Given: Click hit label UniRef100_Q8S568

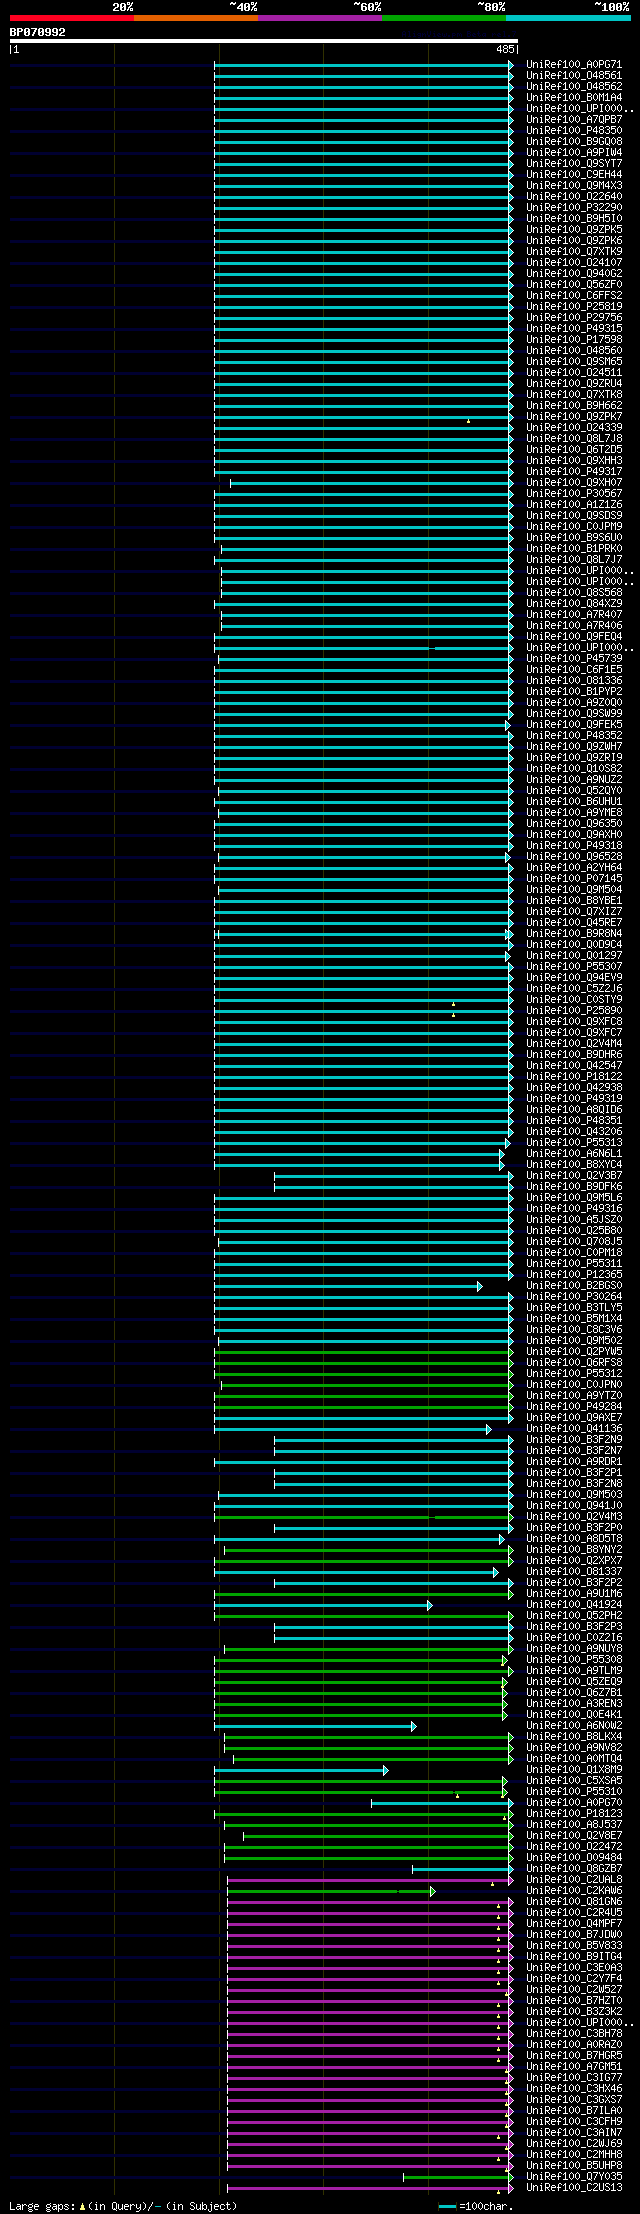Looking at the screenshot, I should (574, 592).
